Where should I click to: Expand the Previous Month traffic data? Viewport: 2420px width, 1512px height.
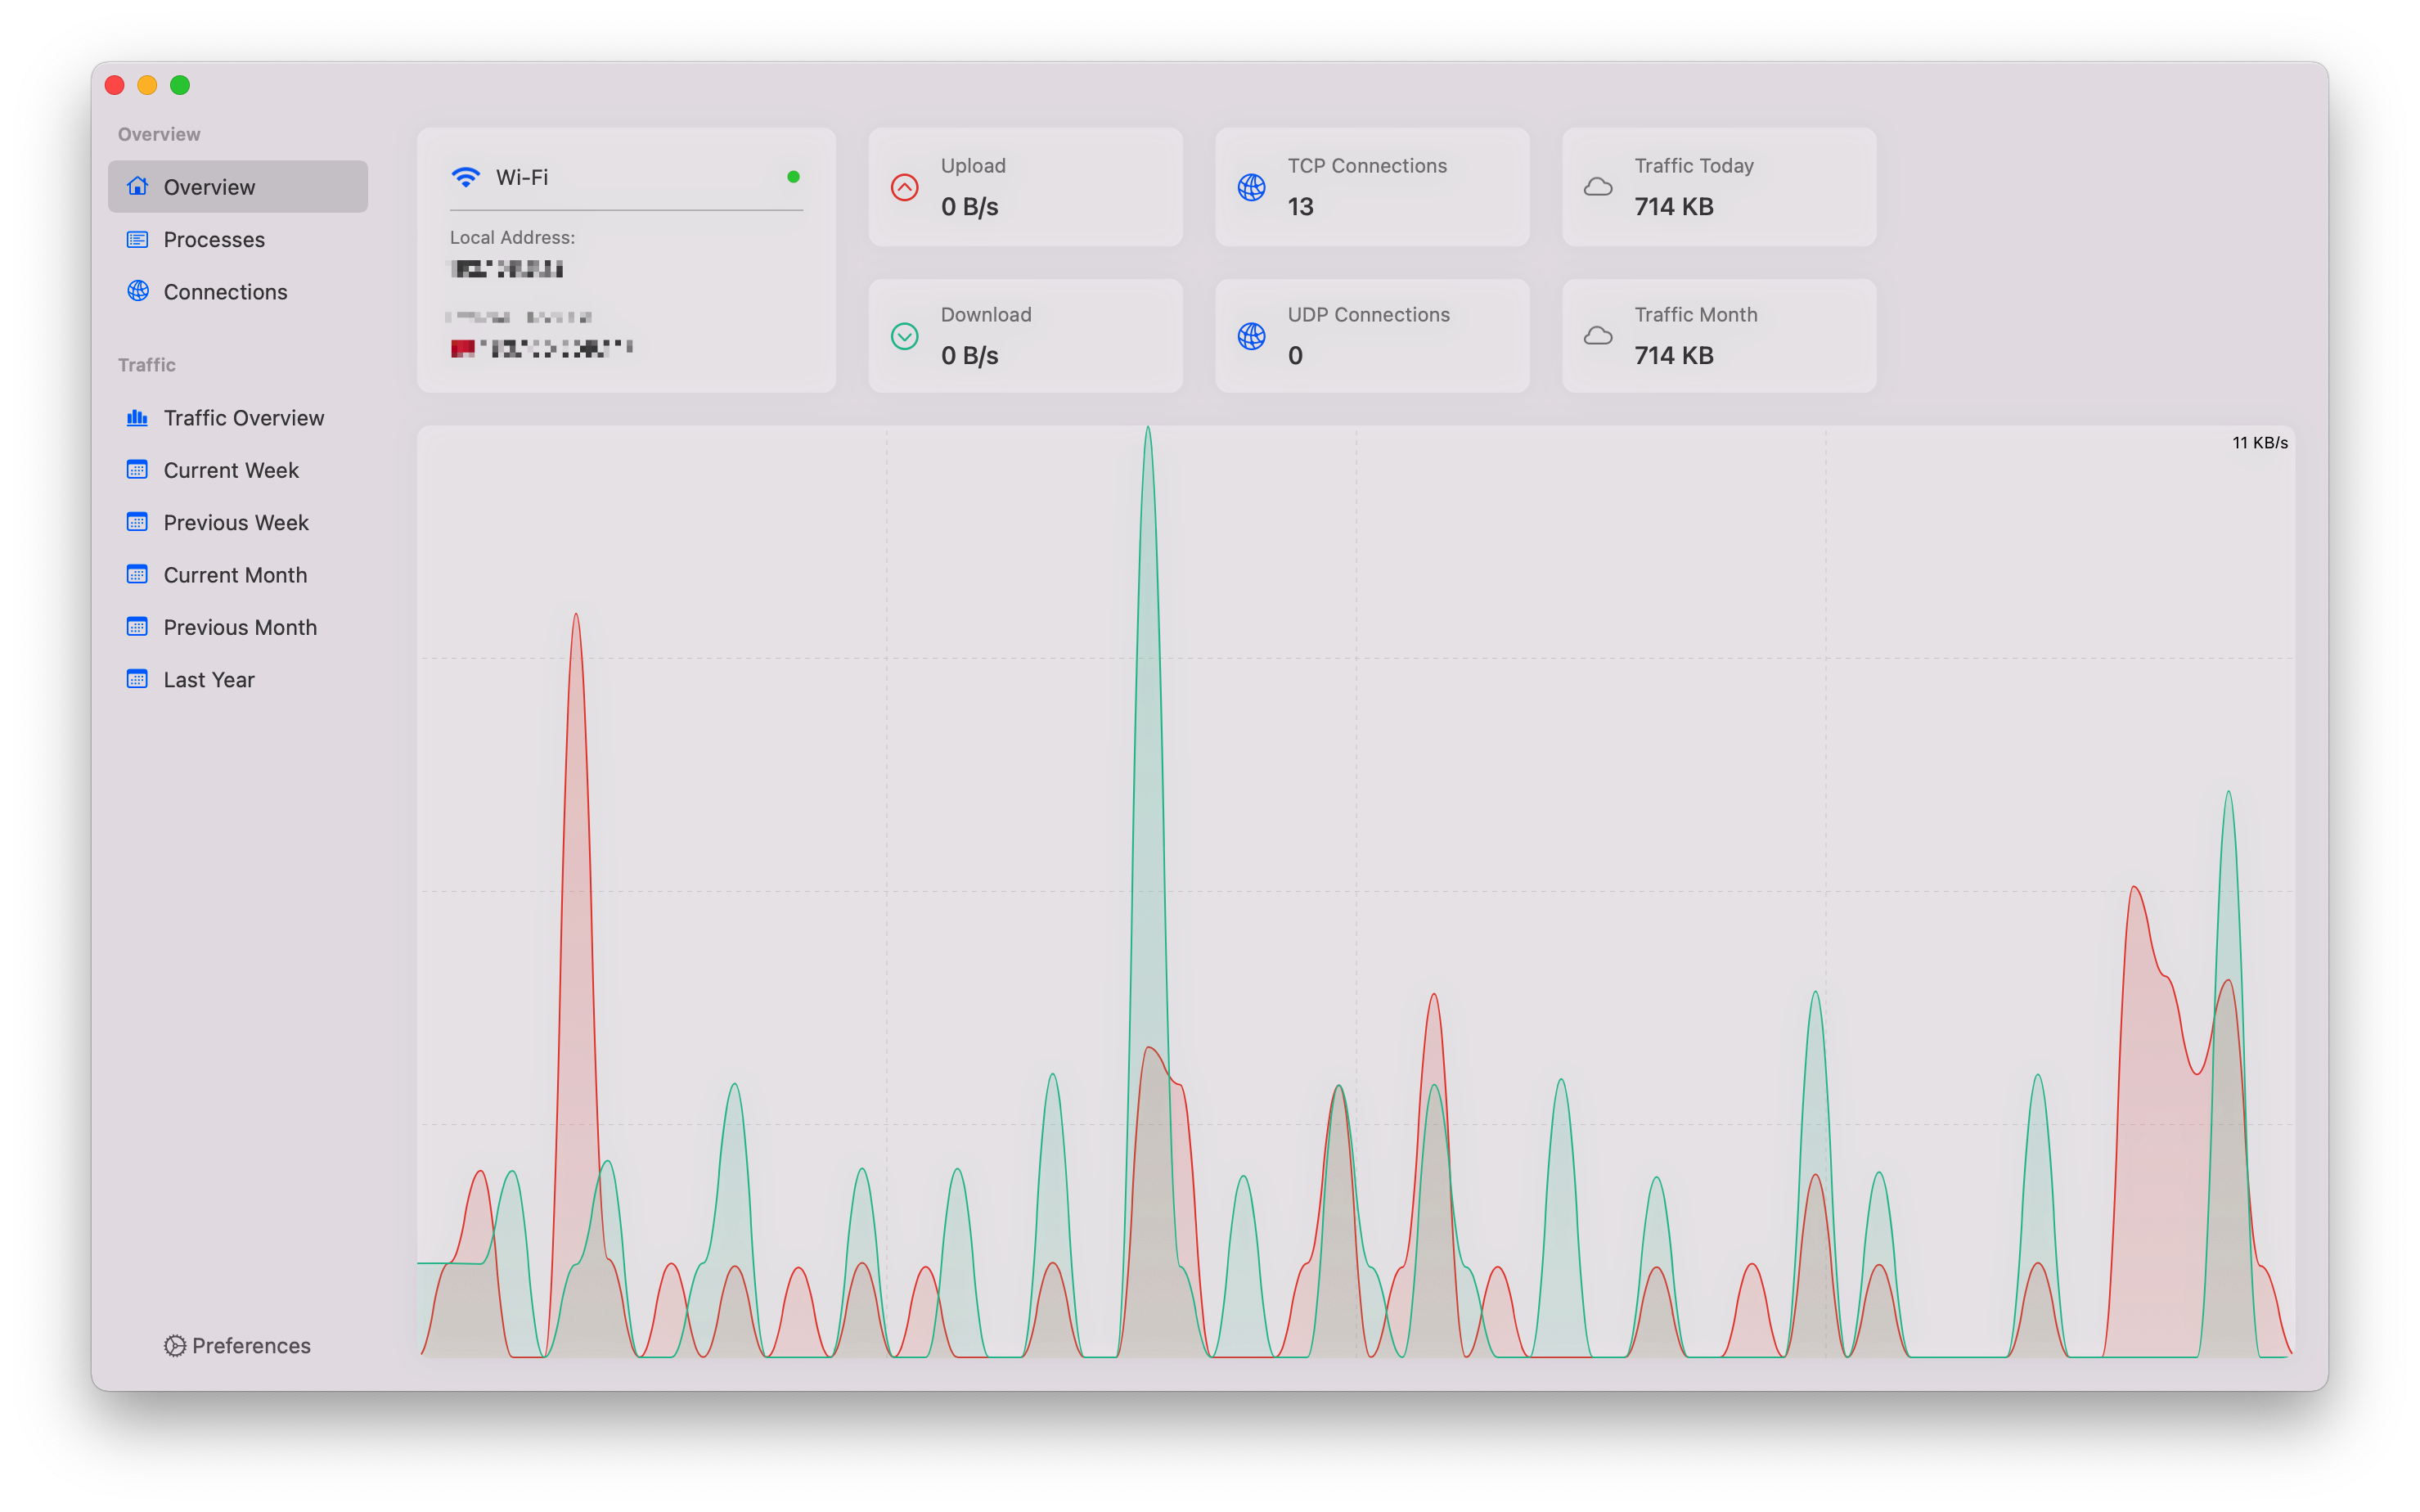239,625
